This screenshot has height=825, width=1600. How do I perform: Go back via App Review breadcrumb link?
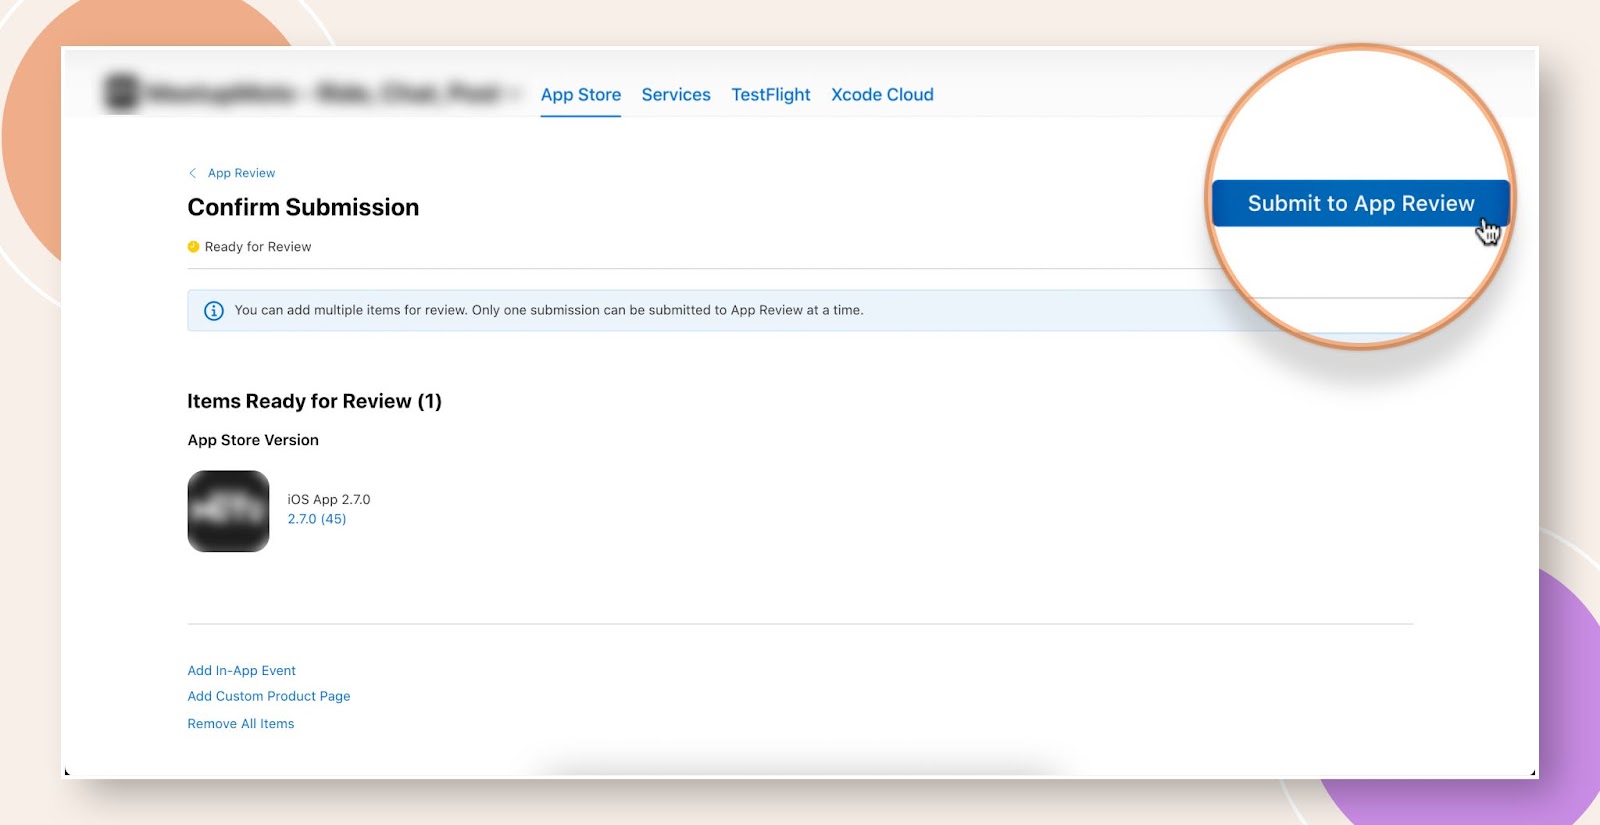tap(241, 173)
